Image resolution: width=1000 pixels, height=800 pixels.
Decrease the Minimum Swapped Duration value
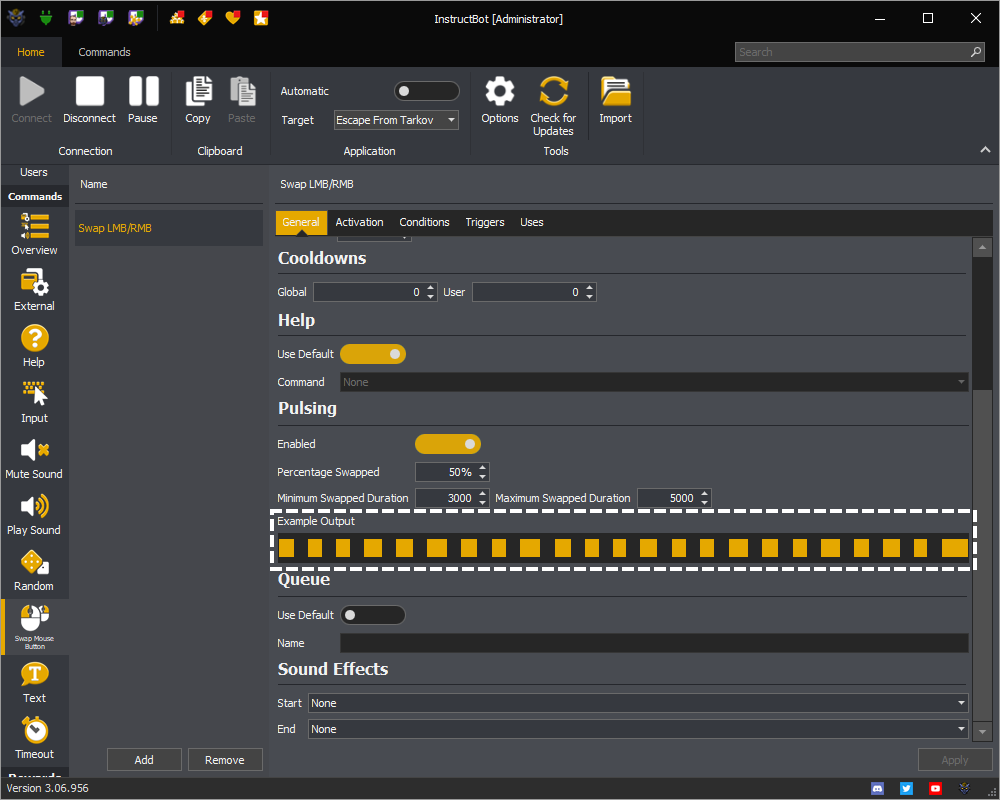tap(483, 503)
